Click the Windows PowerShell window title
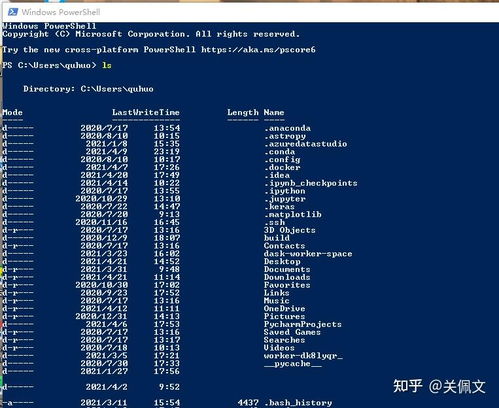Screen dimensions: 499x408 click(x=61, y=12)
